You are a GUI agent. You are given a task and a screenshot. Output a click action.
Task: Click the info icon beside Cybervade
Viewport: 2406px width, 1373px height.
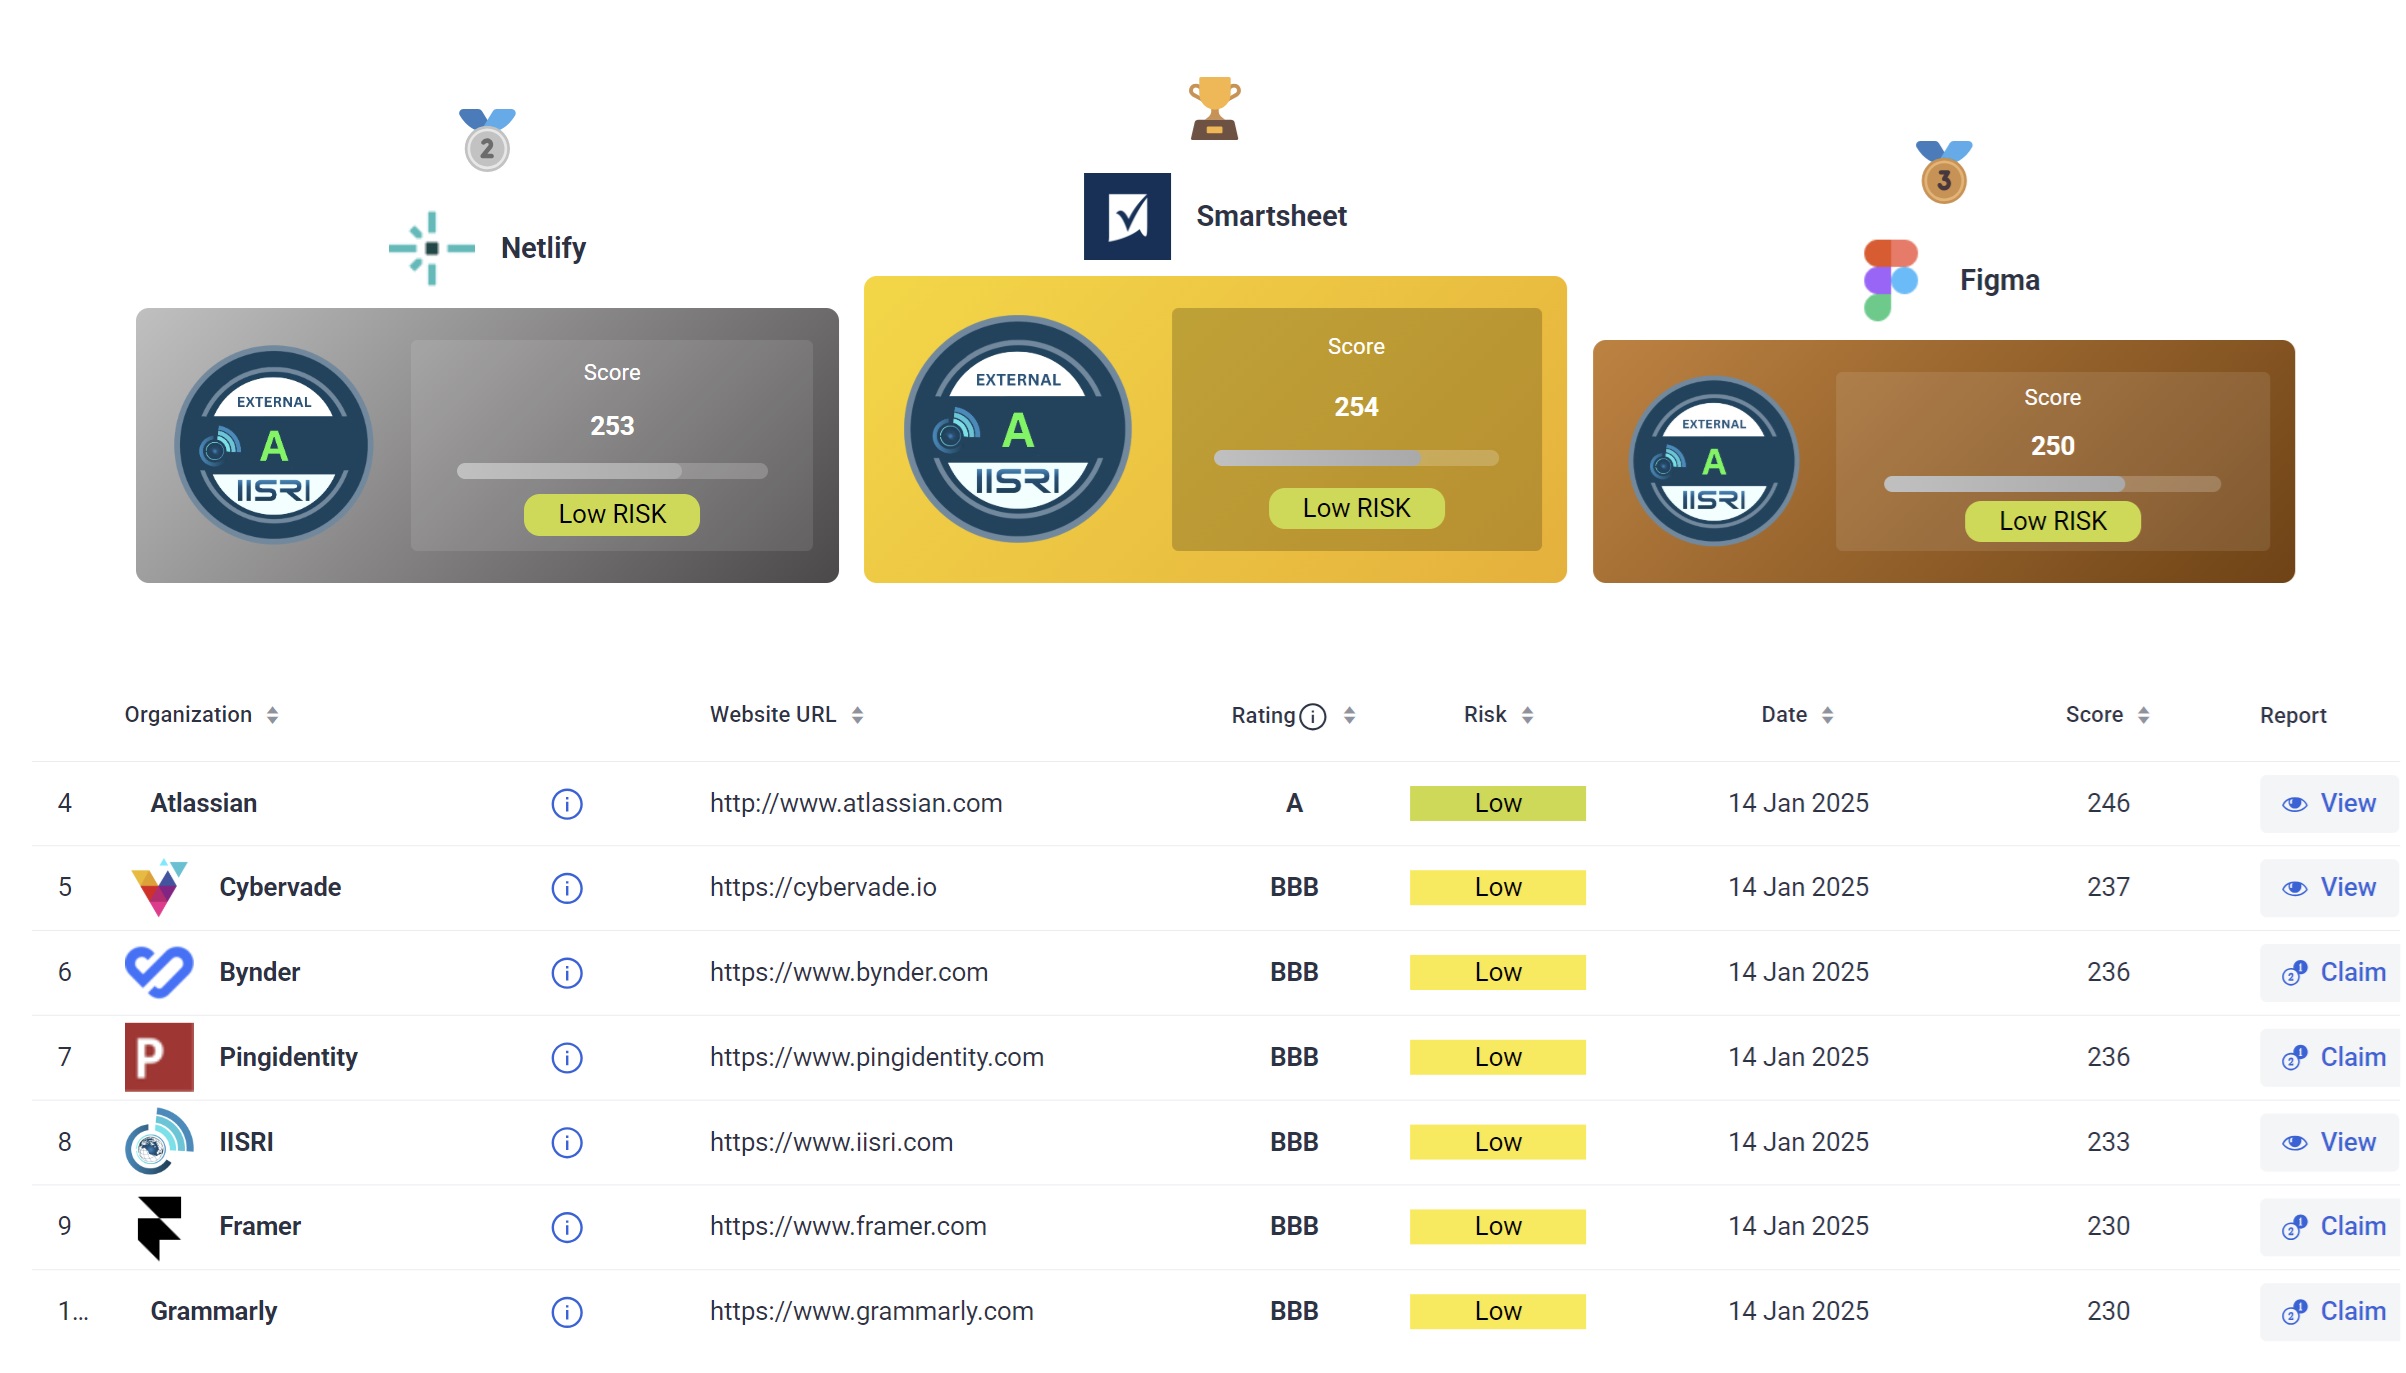566,888
